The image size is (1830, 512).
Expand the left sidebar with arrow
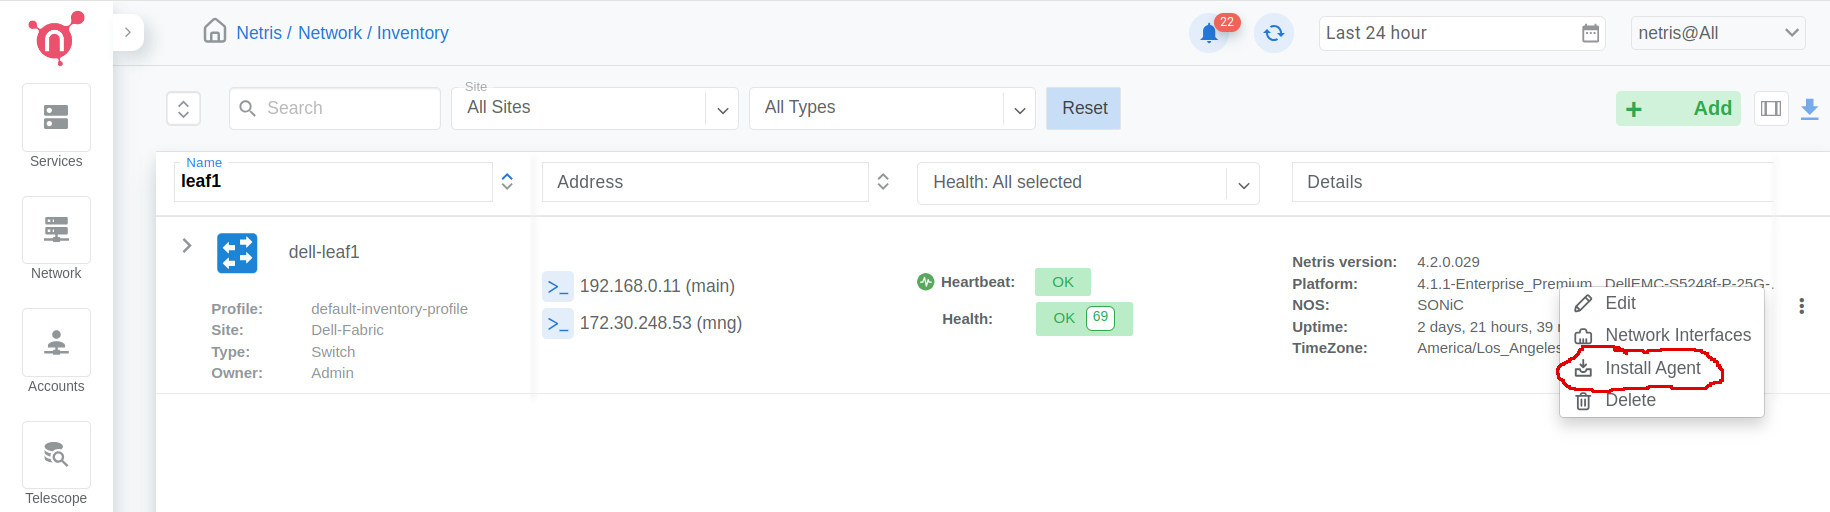point(128,33)
